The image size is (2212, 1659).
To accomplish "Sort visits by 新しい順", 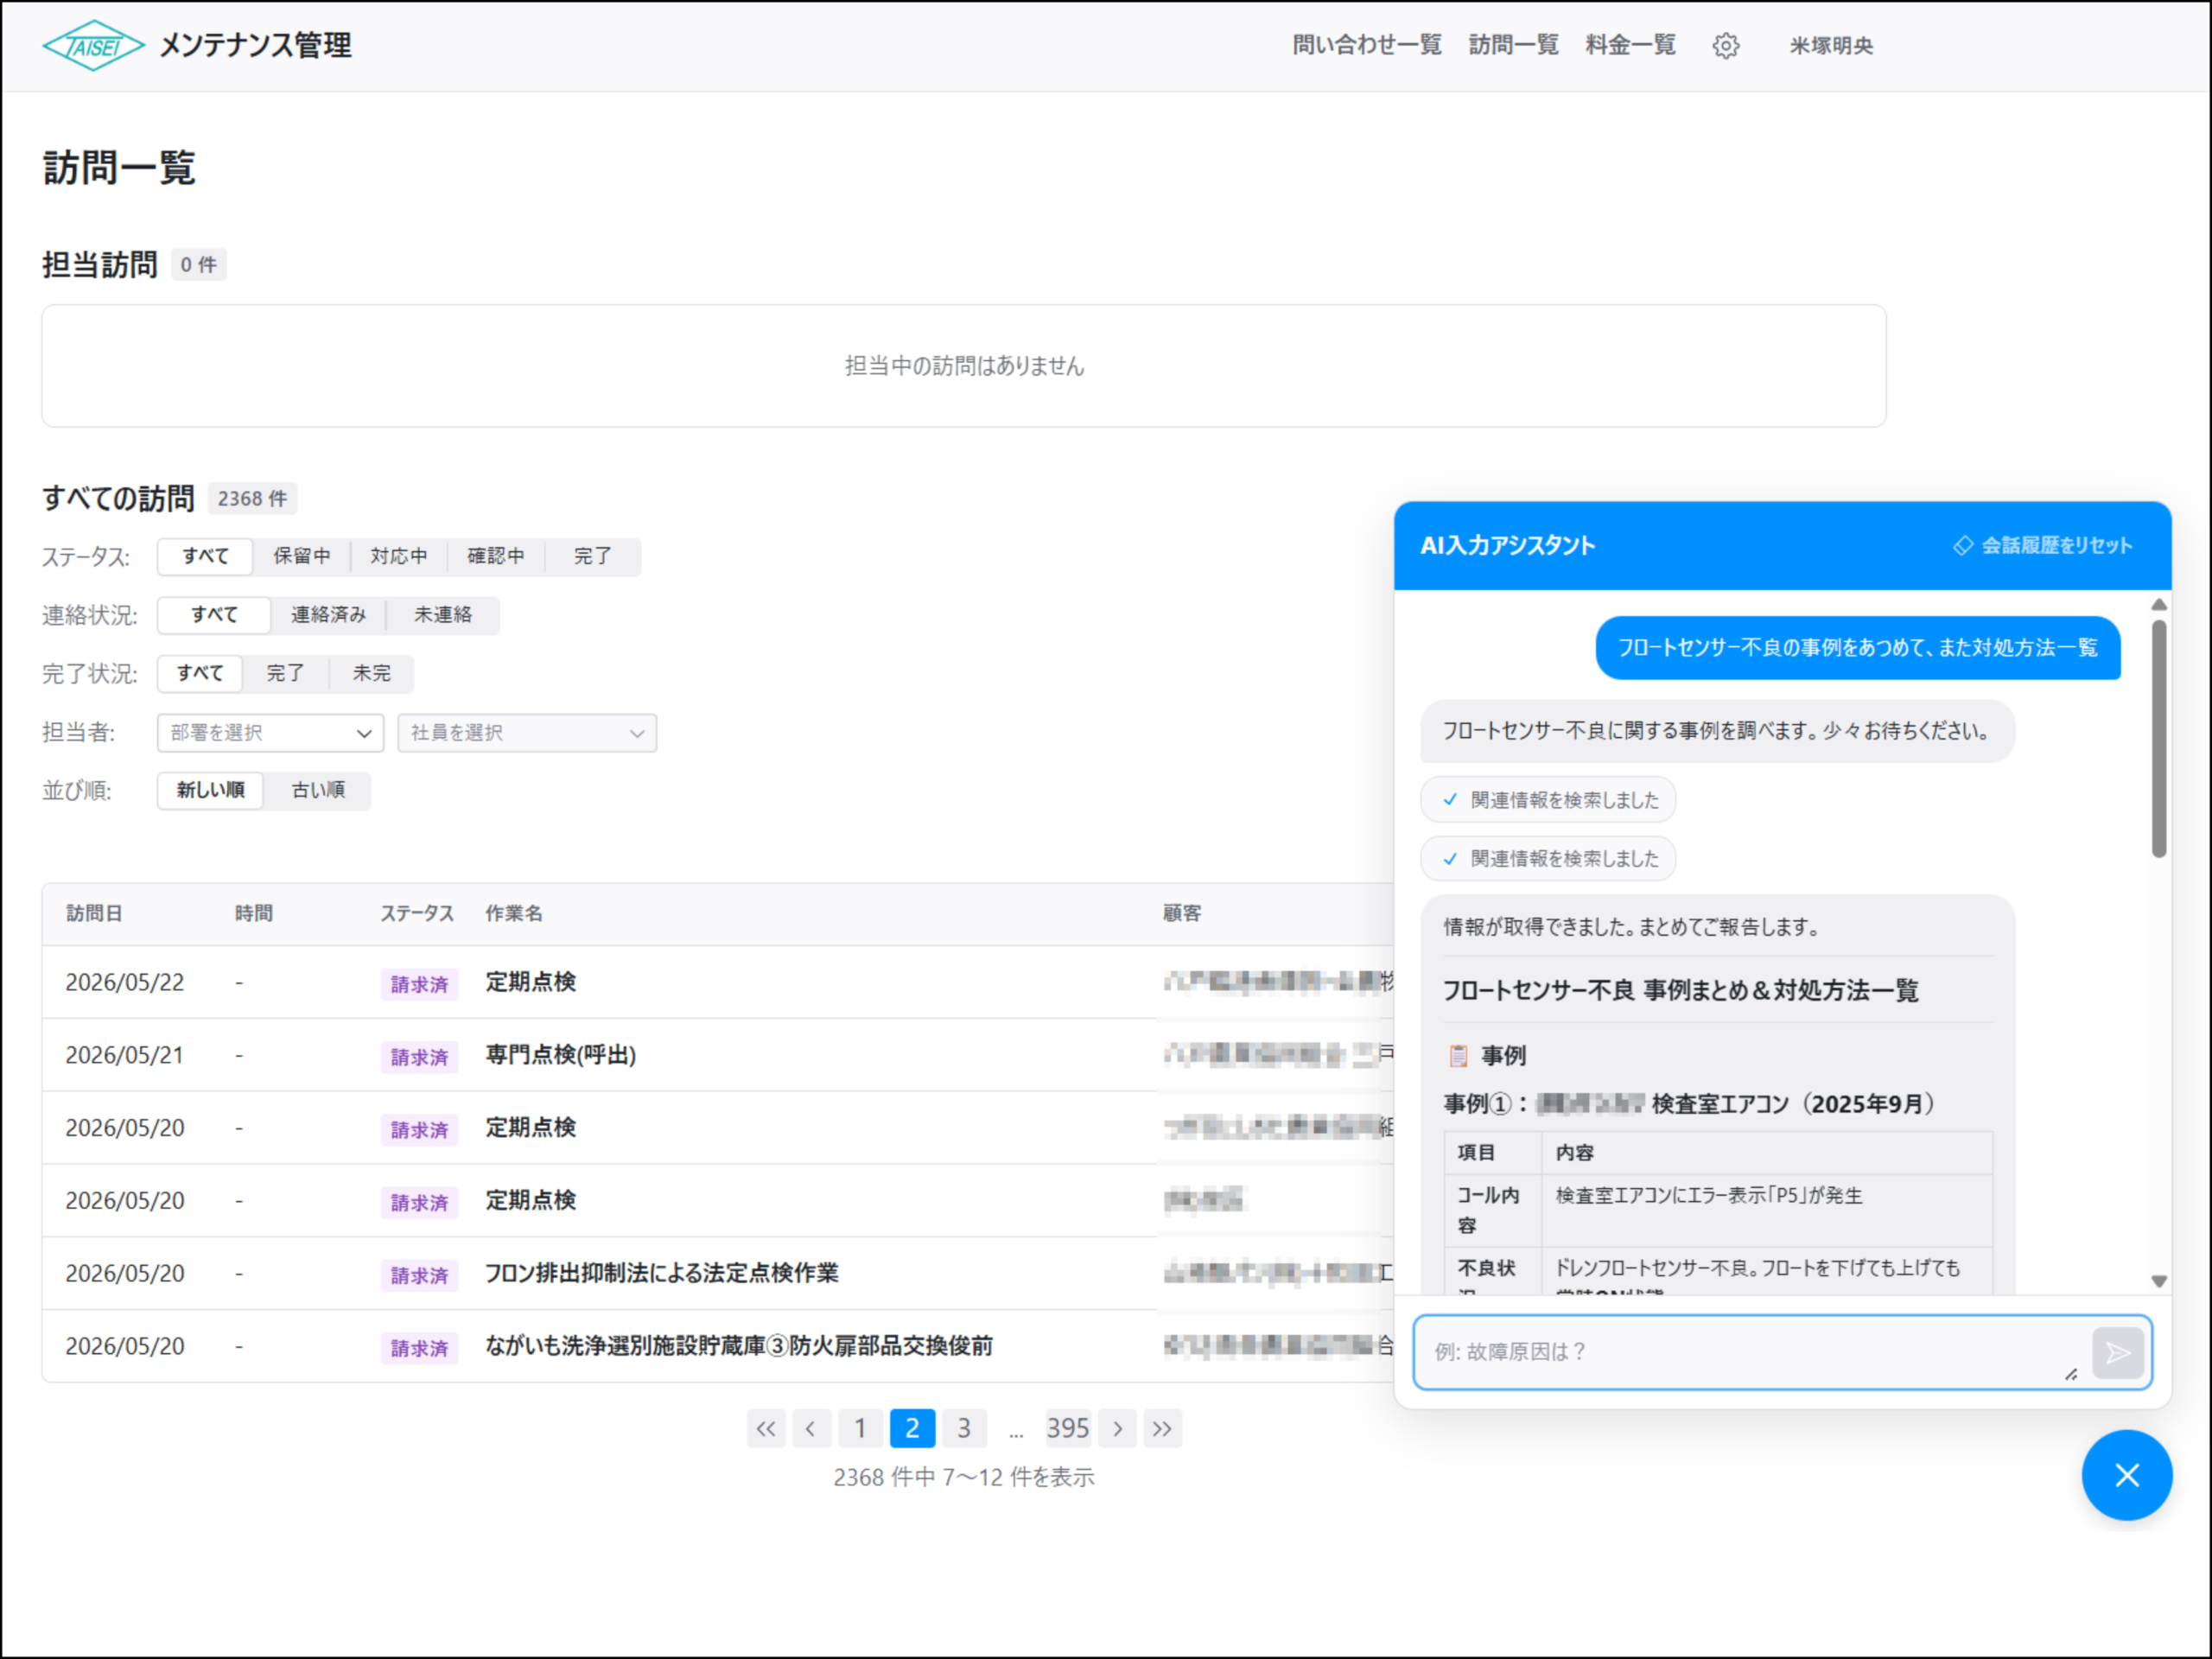I will click(x=211, y=790).
